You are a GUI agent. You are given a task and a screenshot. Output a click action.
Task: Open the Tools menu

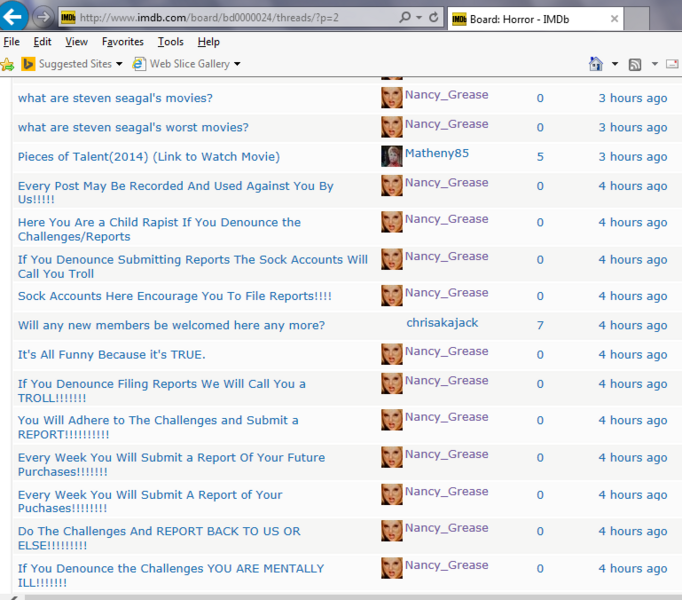click(170, 42)
